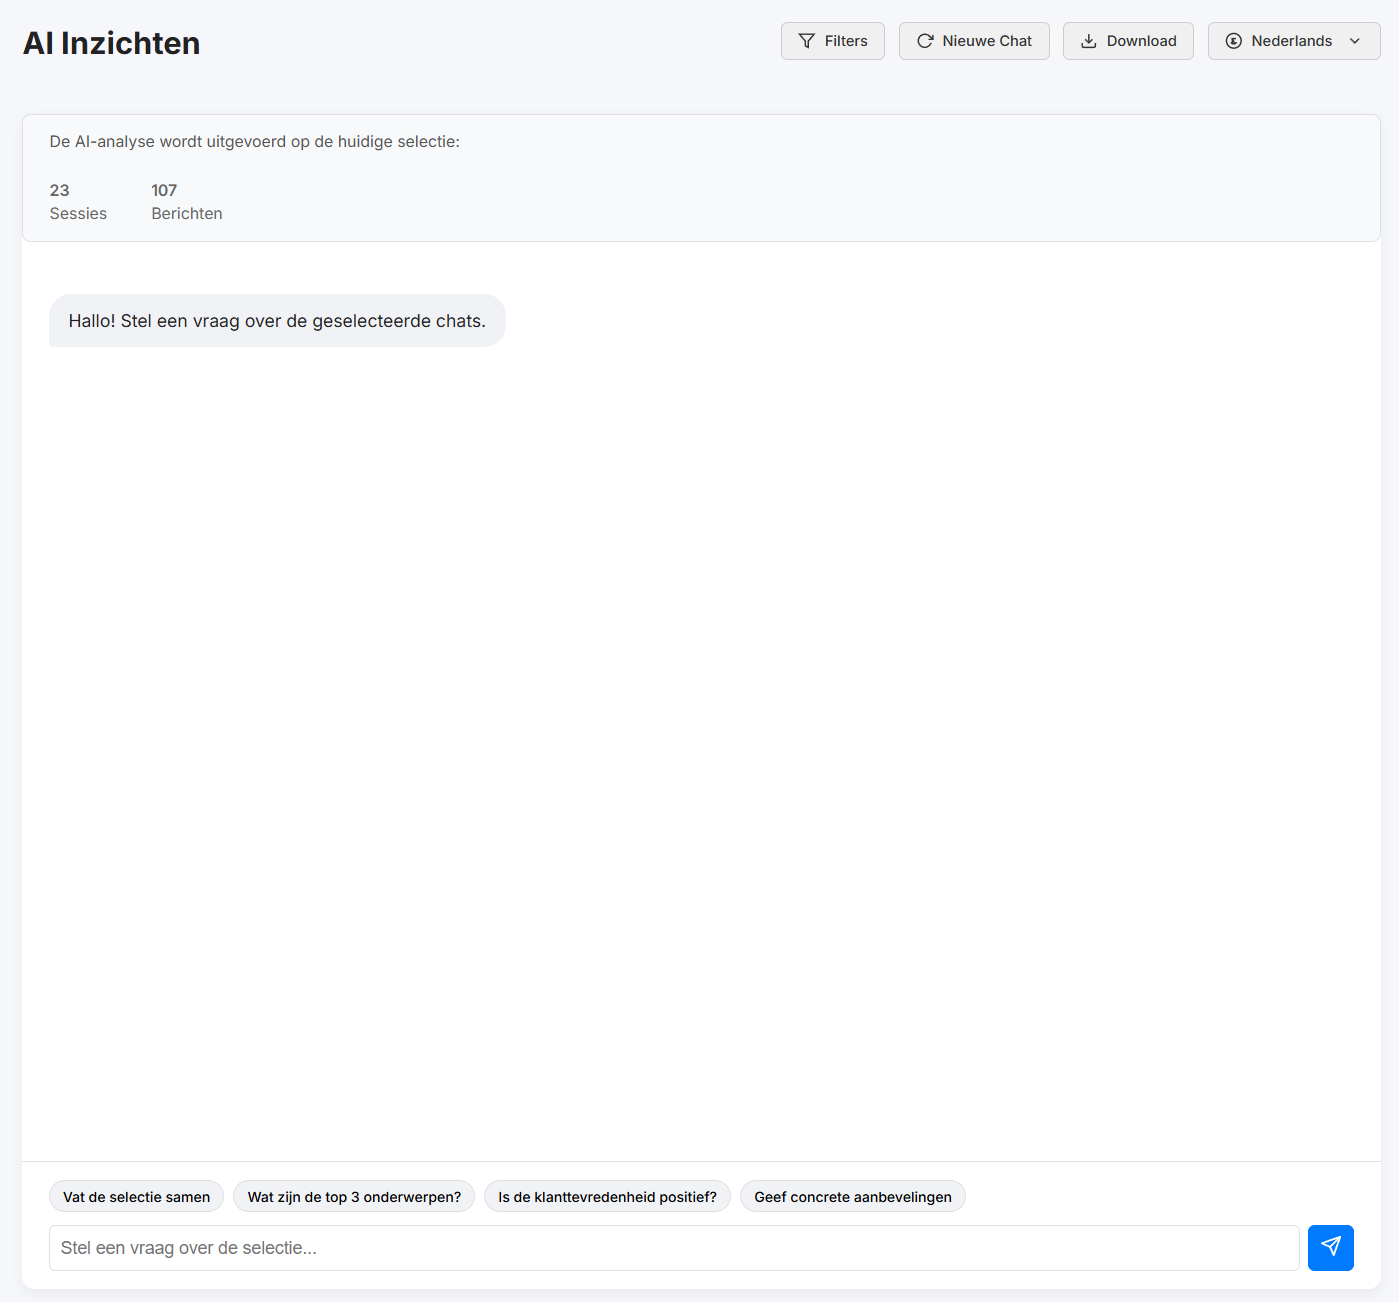This screenshot has width=1399, height=1302.
Task: Click the download arrow icon
Action: pyautogui.click(x=1086, y=41)
